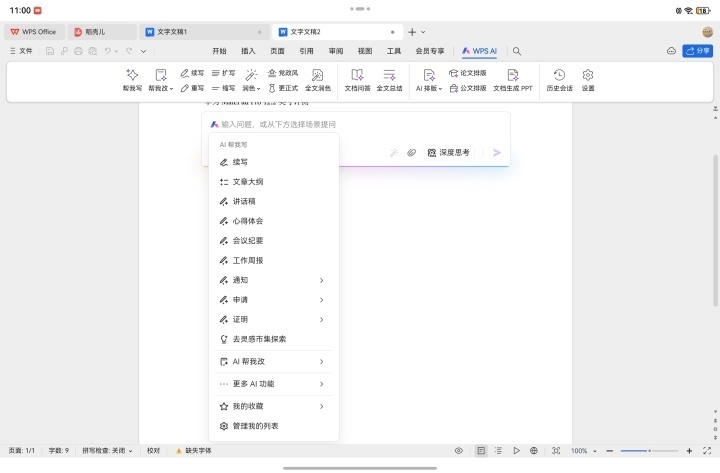Switch to the 页面 ribbon tab
Screen dimensions: 720x473
coord(277,51)
